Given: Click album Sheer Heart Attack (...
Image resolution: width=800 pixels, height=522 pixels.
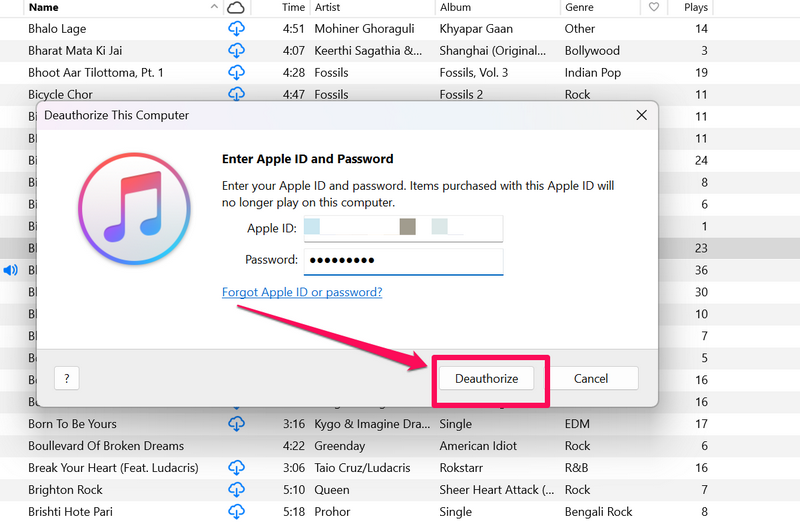Looking at the screenshot, I should click(x=496, y=489).
